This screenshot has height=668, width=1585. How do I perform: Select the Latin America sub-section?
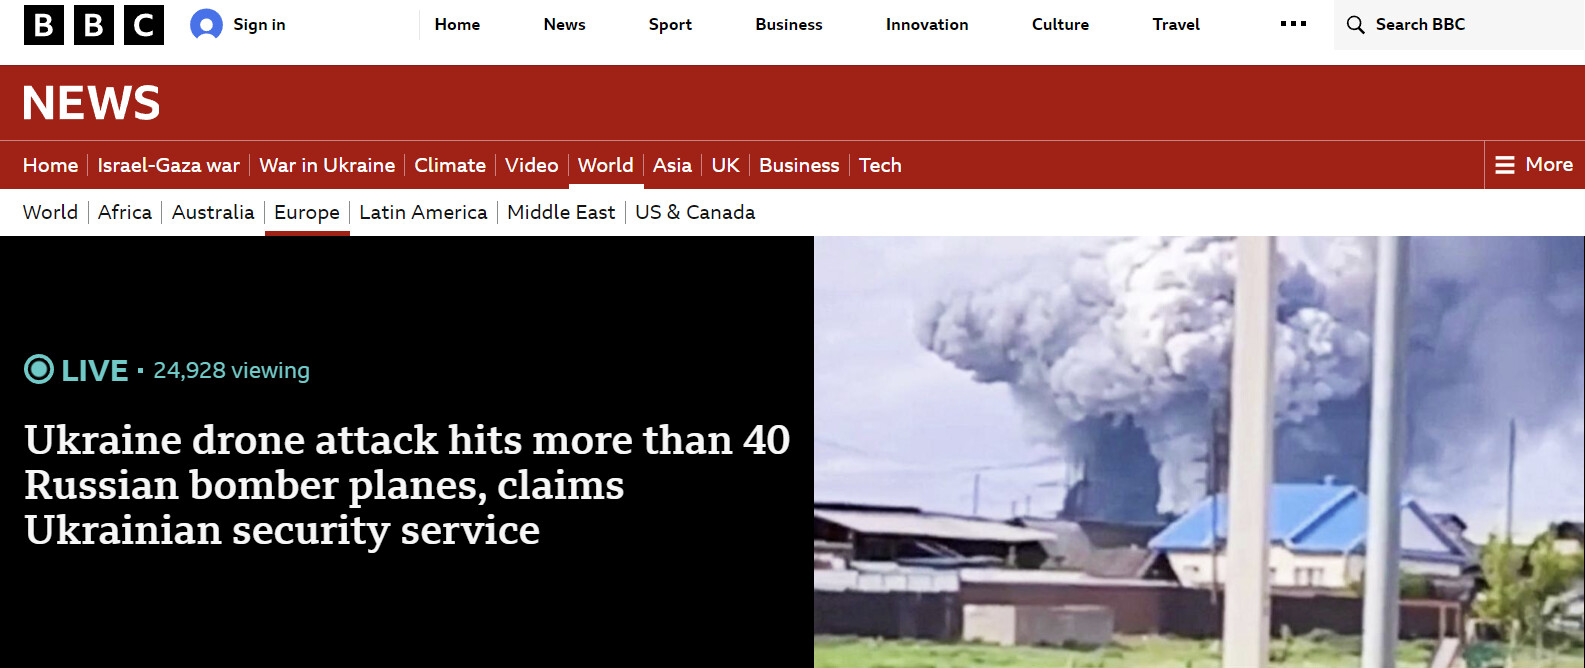[x=423, y=212]
